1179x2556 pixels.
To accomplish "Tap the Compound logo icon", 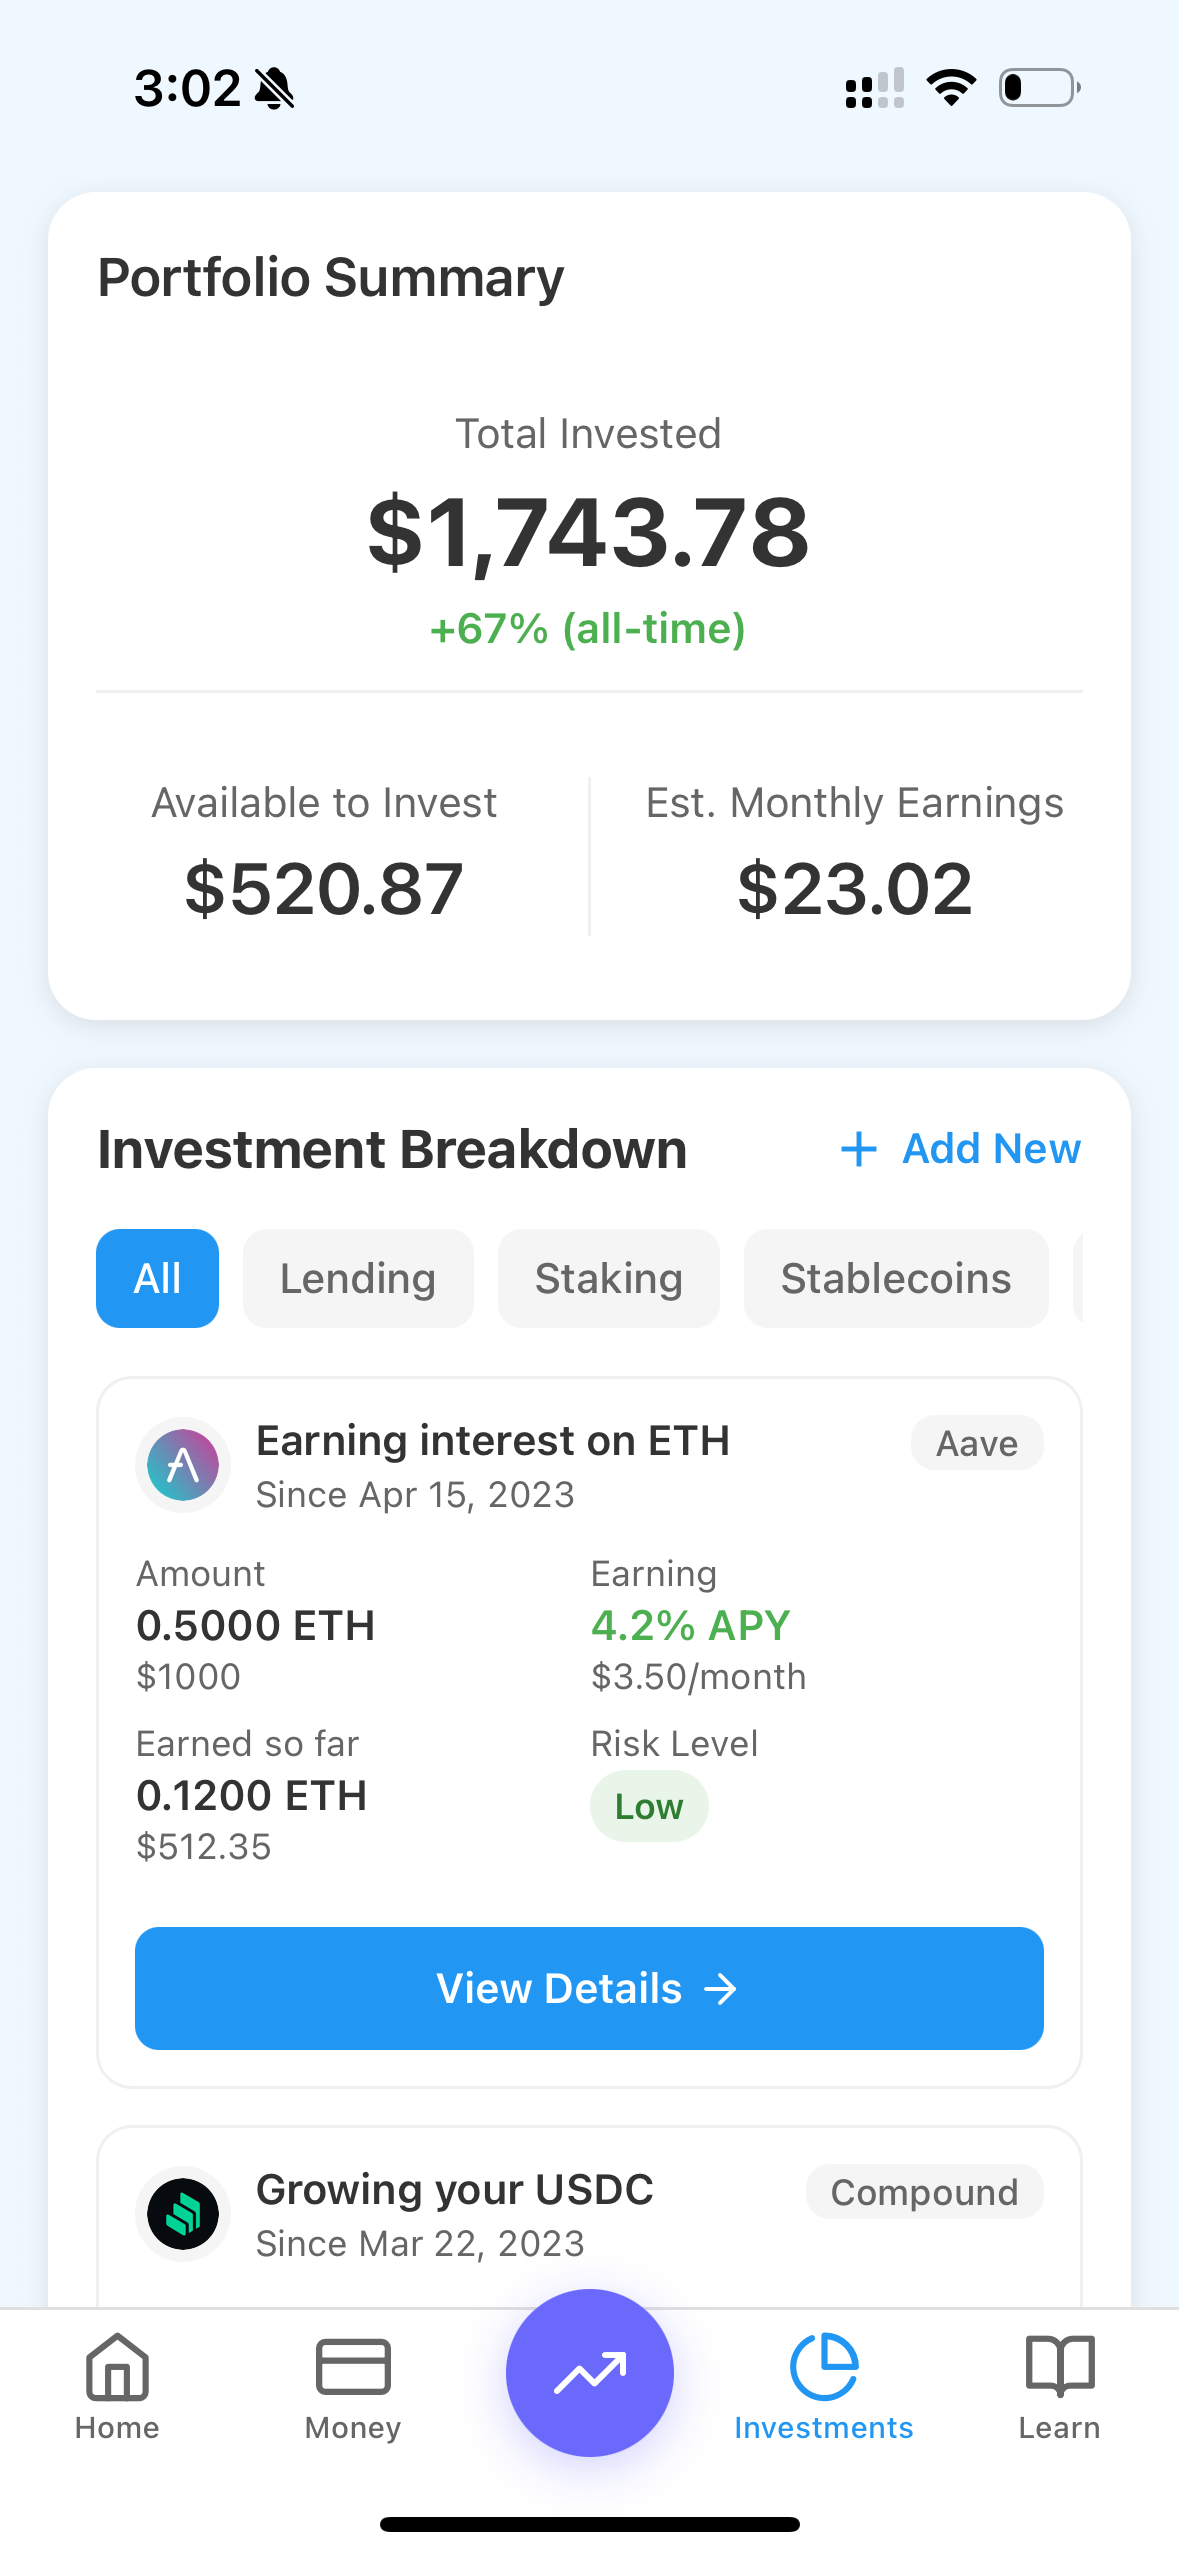I will (183, 2214).
